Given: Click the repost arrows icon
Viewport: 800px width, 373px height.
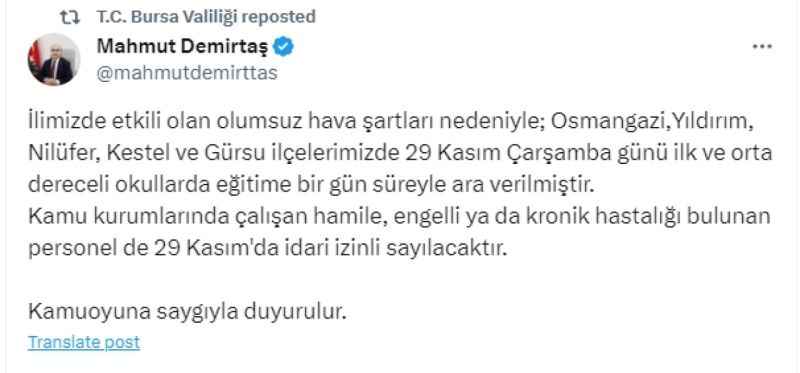Looking at the screenshot, I should [x=69, y=17].
